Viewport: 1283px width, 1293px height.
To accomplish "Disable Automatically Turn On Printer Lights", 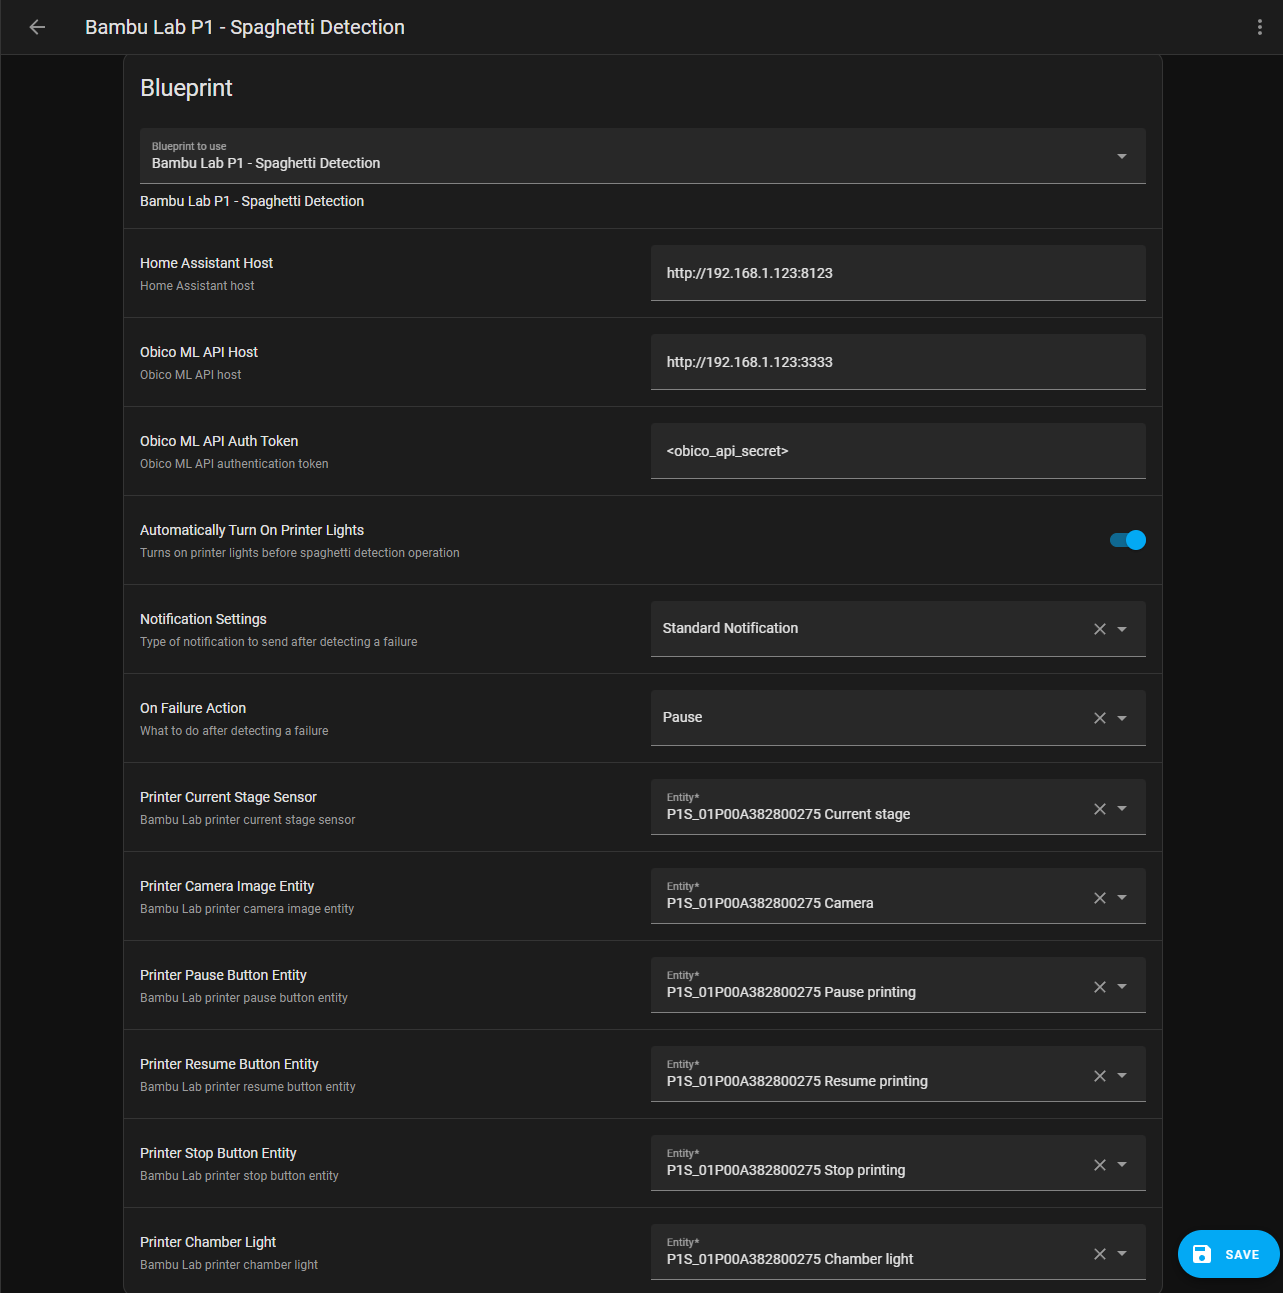I will pyautogui.click(x=1127, y=540).
